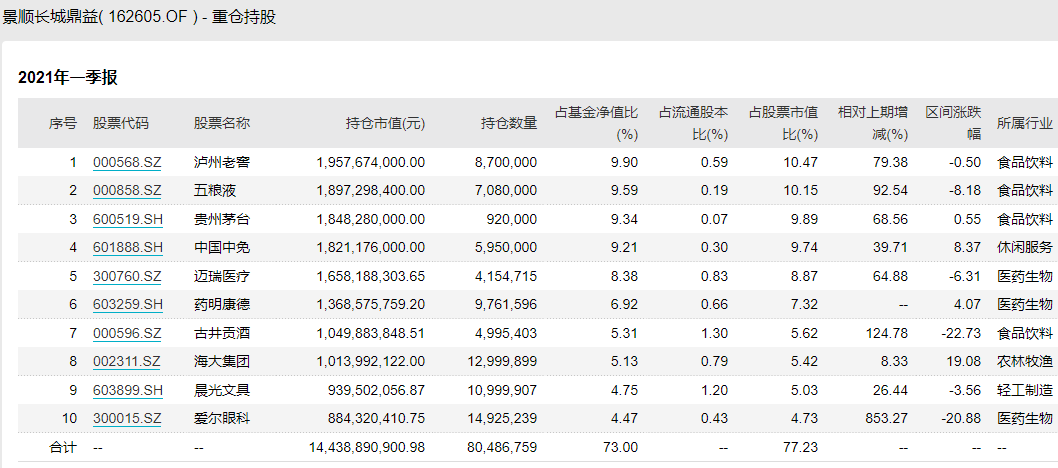This screenshot has width=1058, height=468.
Task: Select stock name 爱尔眼科
Action: coord(222,418)
